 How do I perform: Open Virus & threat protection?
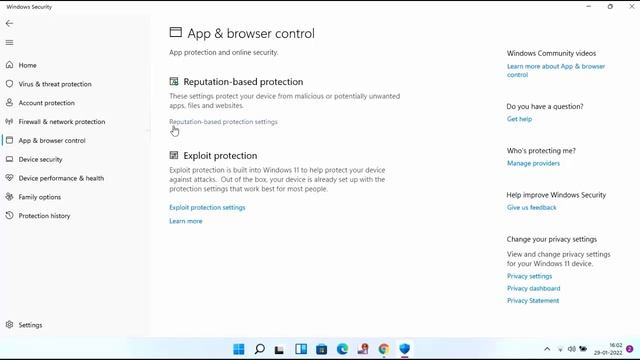[x=55, y=84]
